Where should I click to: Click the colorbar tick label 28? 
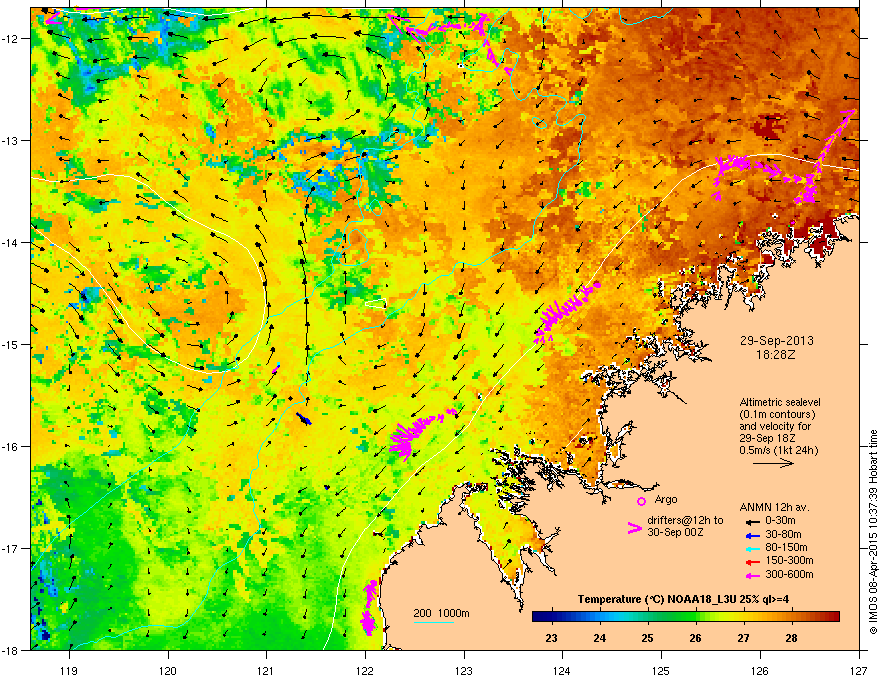tap(791, 638)
